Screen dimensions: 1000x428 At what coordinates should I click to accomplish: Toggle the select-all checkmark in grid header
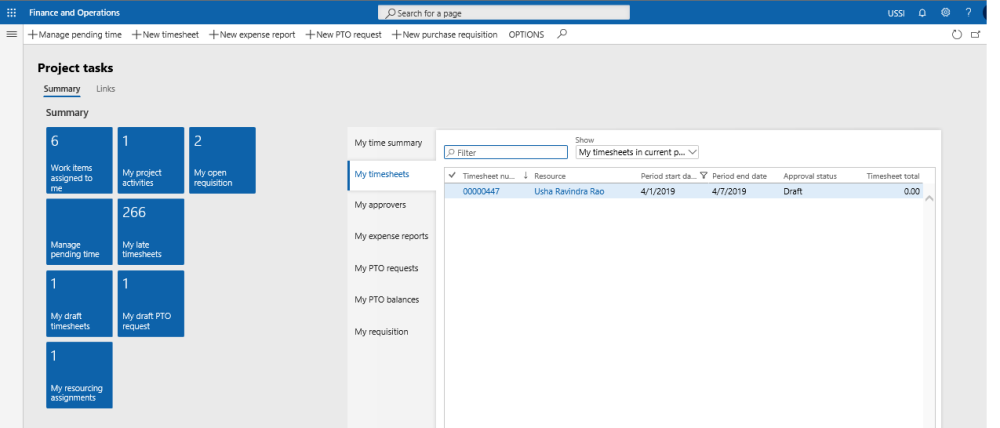click(452, 176)
